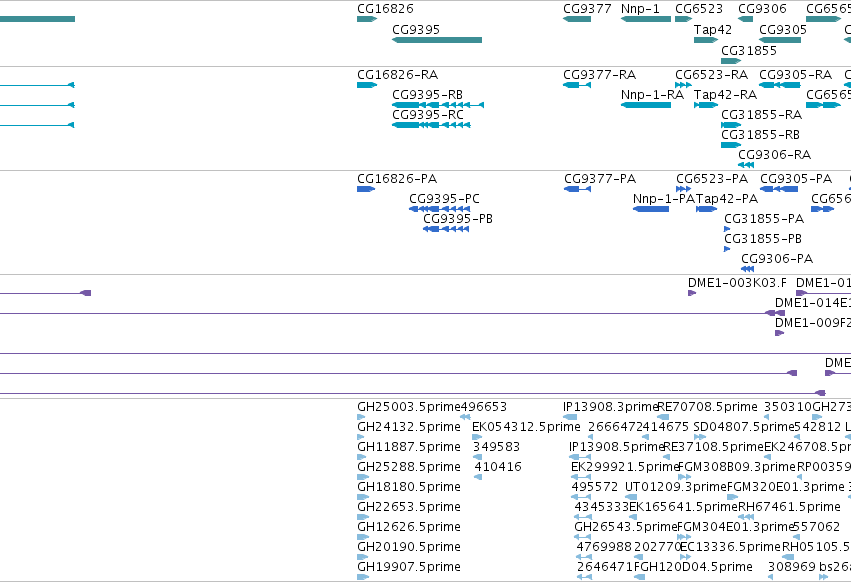
Task: Select the Nnp-1 gene label
Action: point(640,9)
